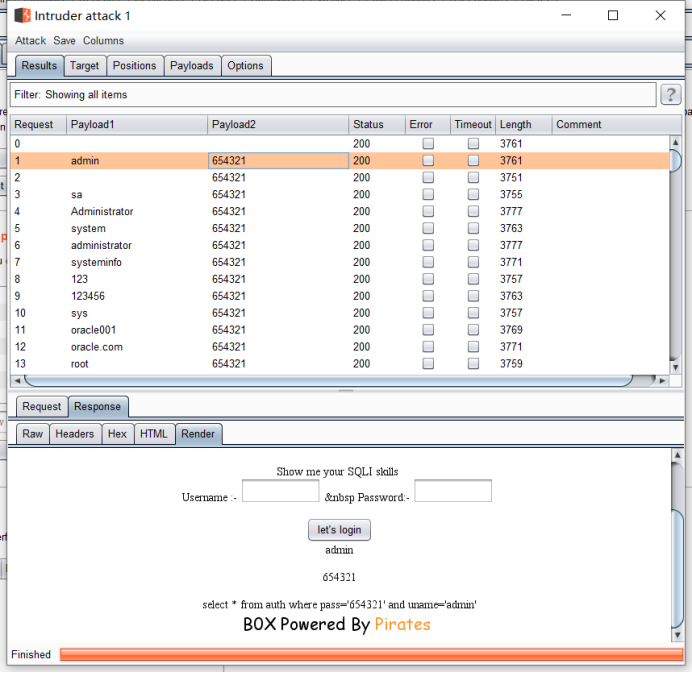
Task: Switch to the Request tab
Action: [x=42, y=406]
